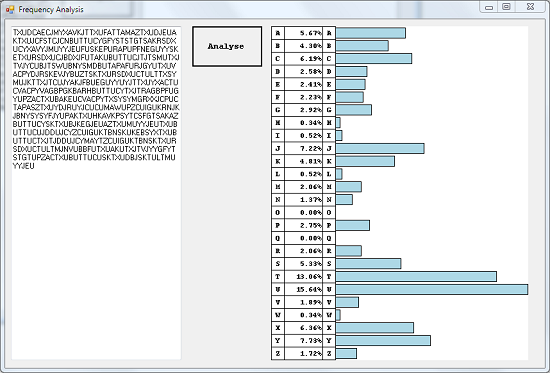Select the 5.67% value for letter A
The width and height of the screenshot is (550, 373).
303,33
